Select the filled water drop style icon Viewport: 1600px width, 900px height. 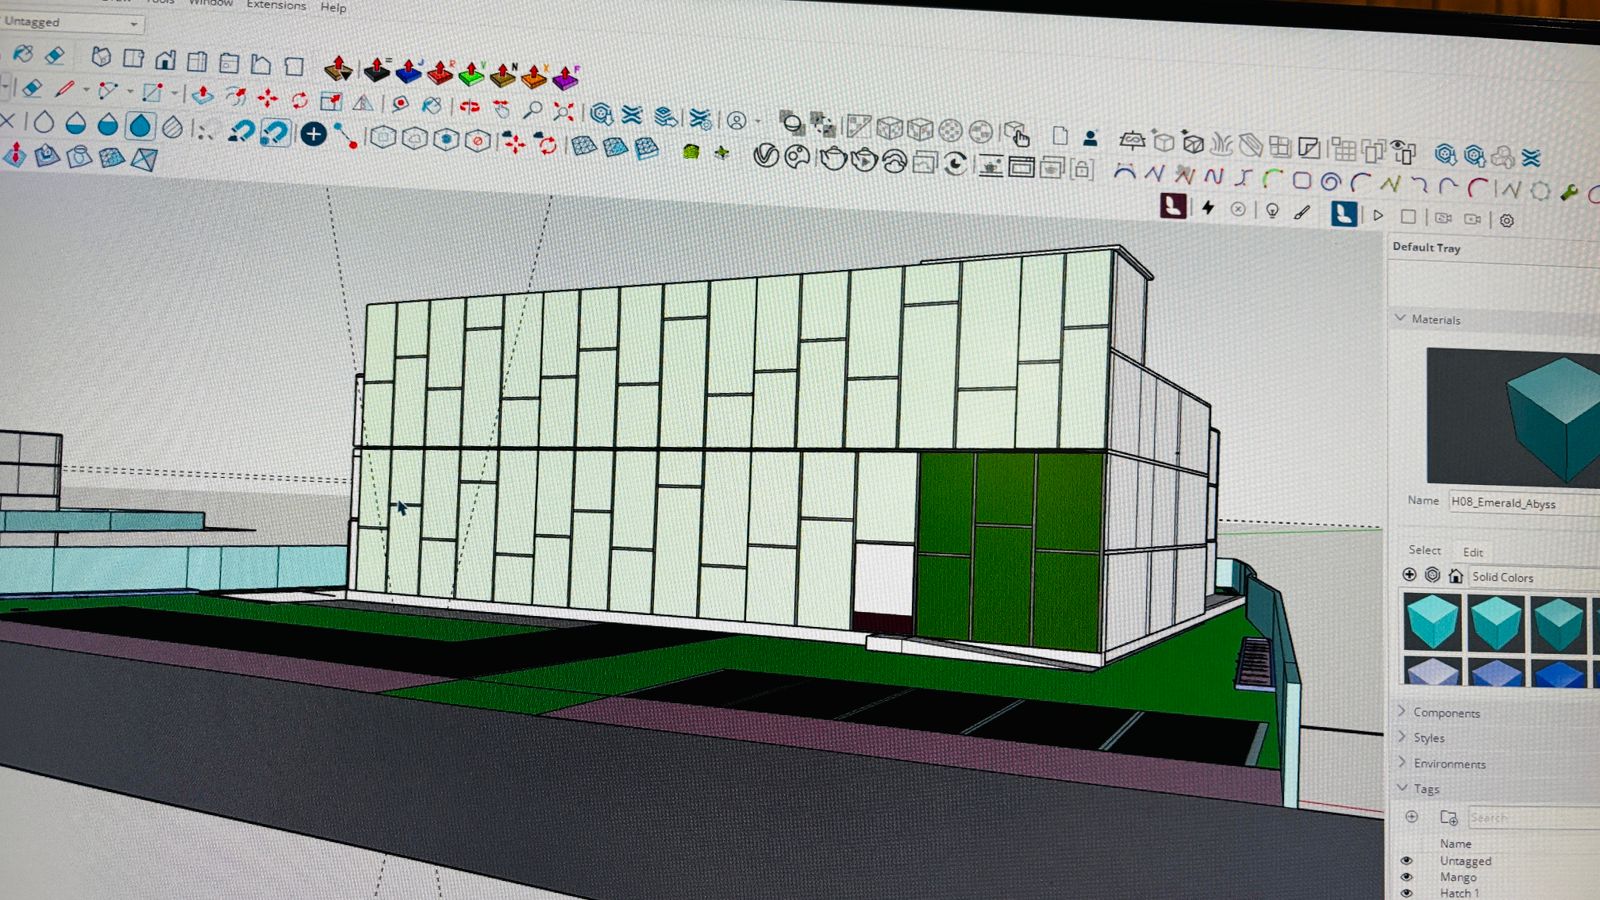[141, 126]
